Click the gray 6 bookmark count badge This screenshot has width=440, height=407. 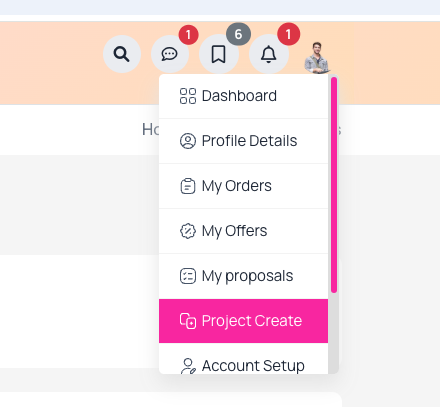point(238,34)
